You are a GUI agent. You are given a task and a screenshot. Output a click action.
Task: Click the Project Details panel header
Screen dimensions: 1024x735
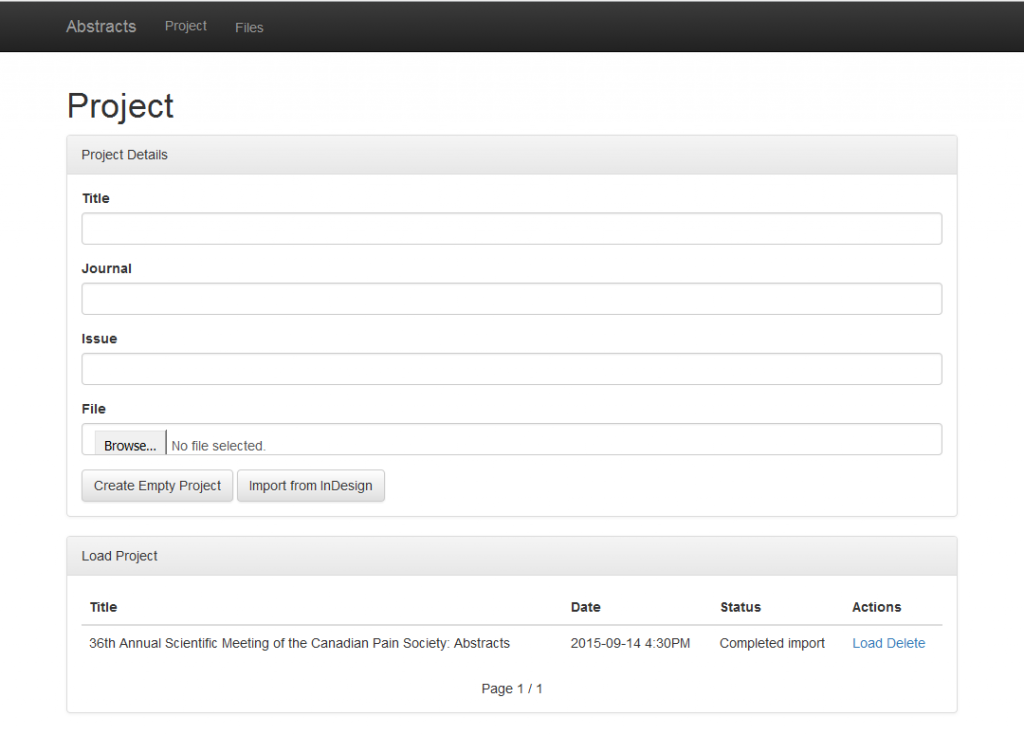point(124,154)
